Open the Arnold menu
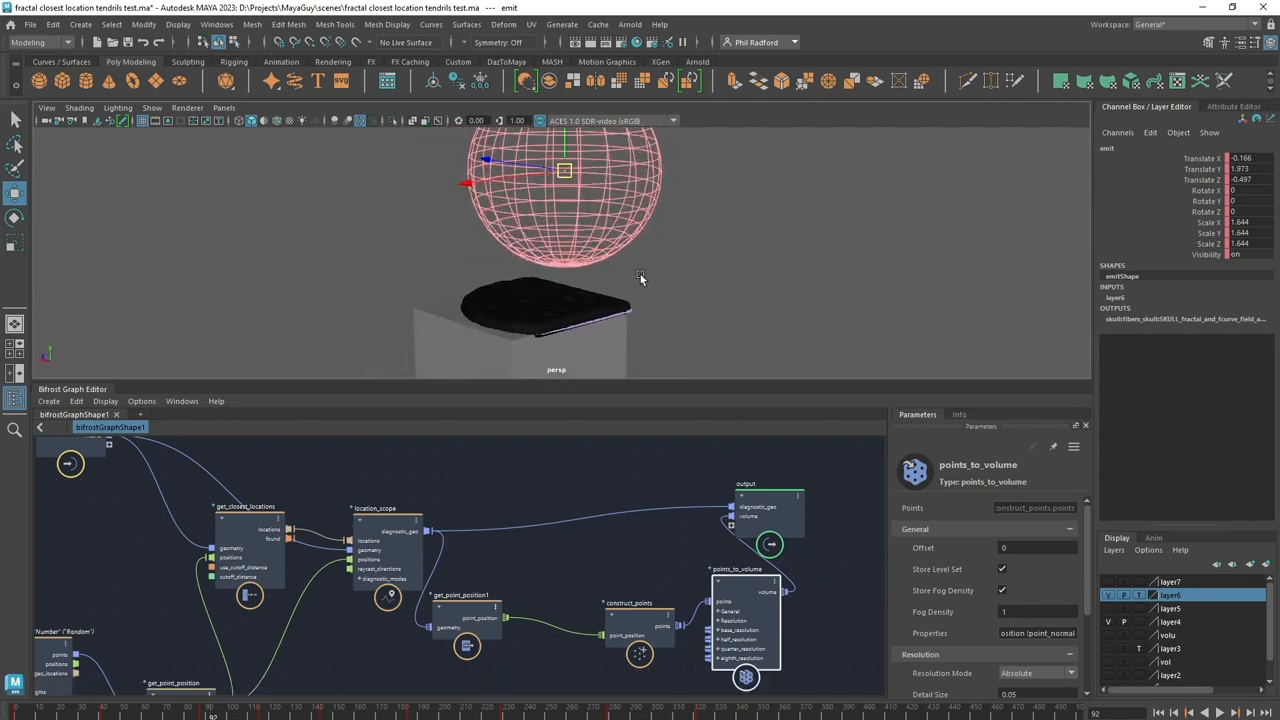 coord(630,24)
